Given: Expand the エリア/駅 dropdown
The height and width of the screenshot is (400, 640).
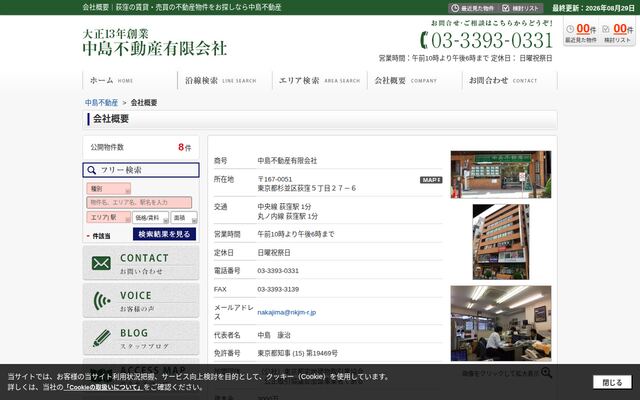Looking at the screenshot, I should pyautogui.click(x=109, y=218).
